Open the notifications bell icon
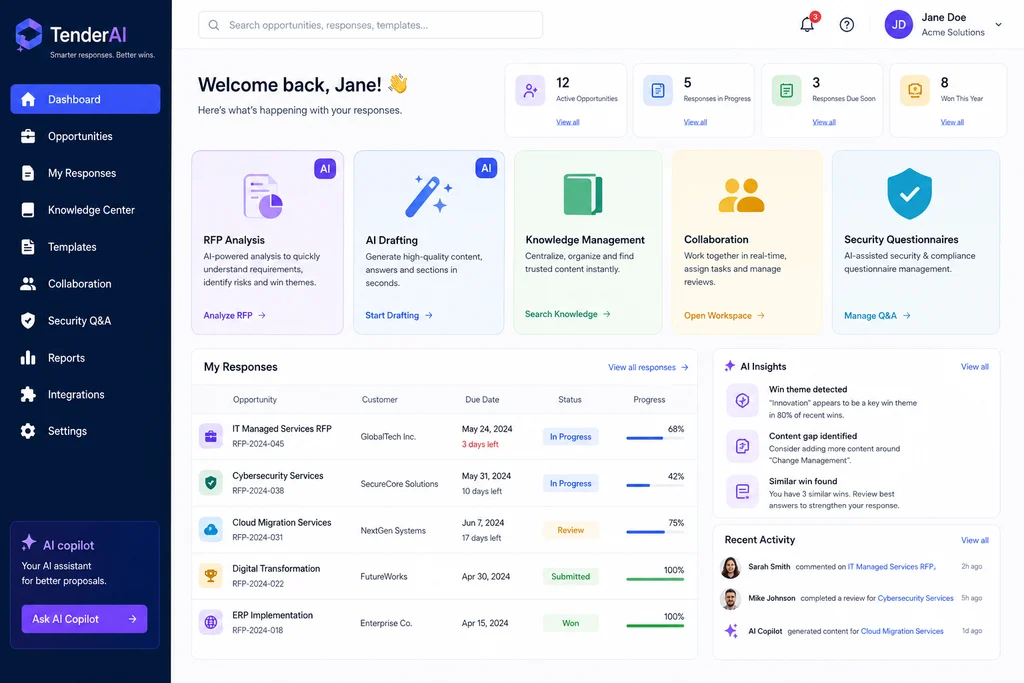The image size is (1024, 683). (807, 25)
